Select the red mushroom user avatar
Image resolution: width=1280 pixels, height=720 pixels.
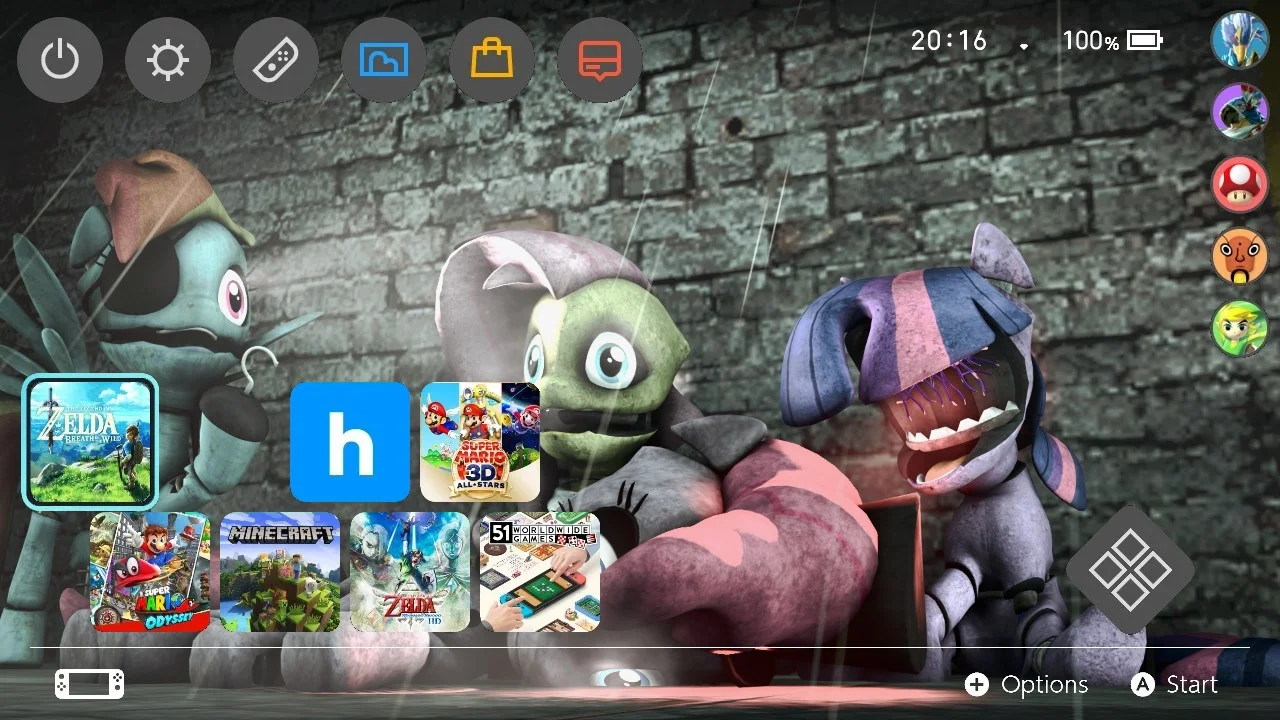coord(1240,184)
